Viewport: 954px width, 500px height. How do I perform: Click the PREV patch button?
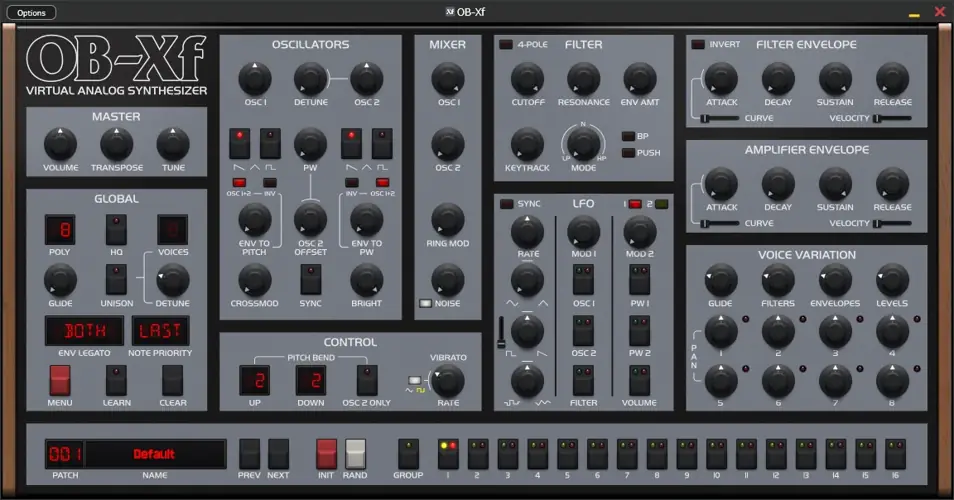(x=249, y=454)
